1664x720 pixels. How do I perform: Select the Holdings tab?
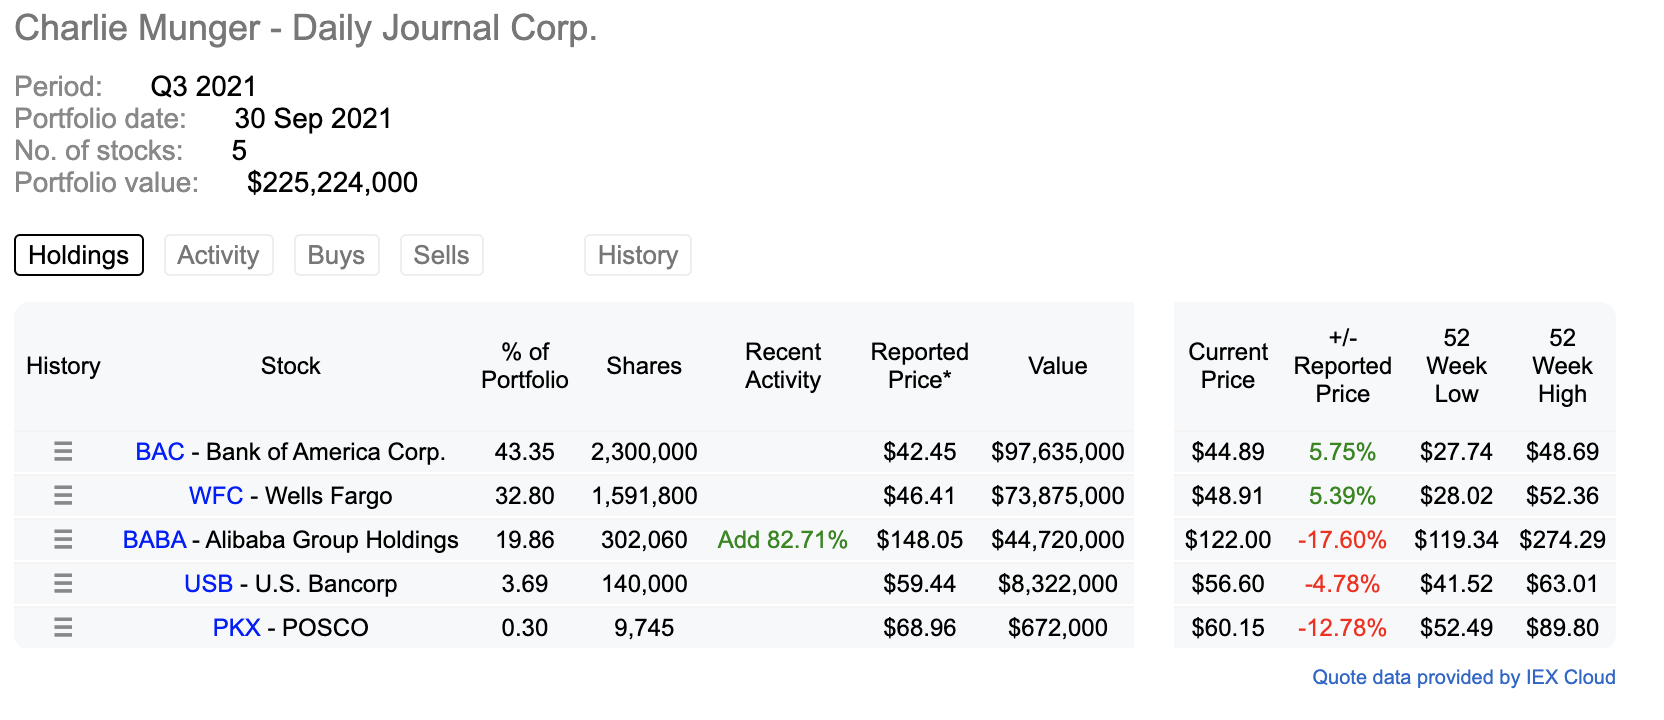coord(79,255)
